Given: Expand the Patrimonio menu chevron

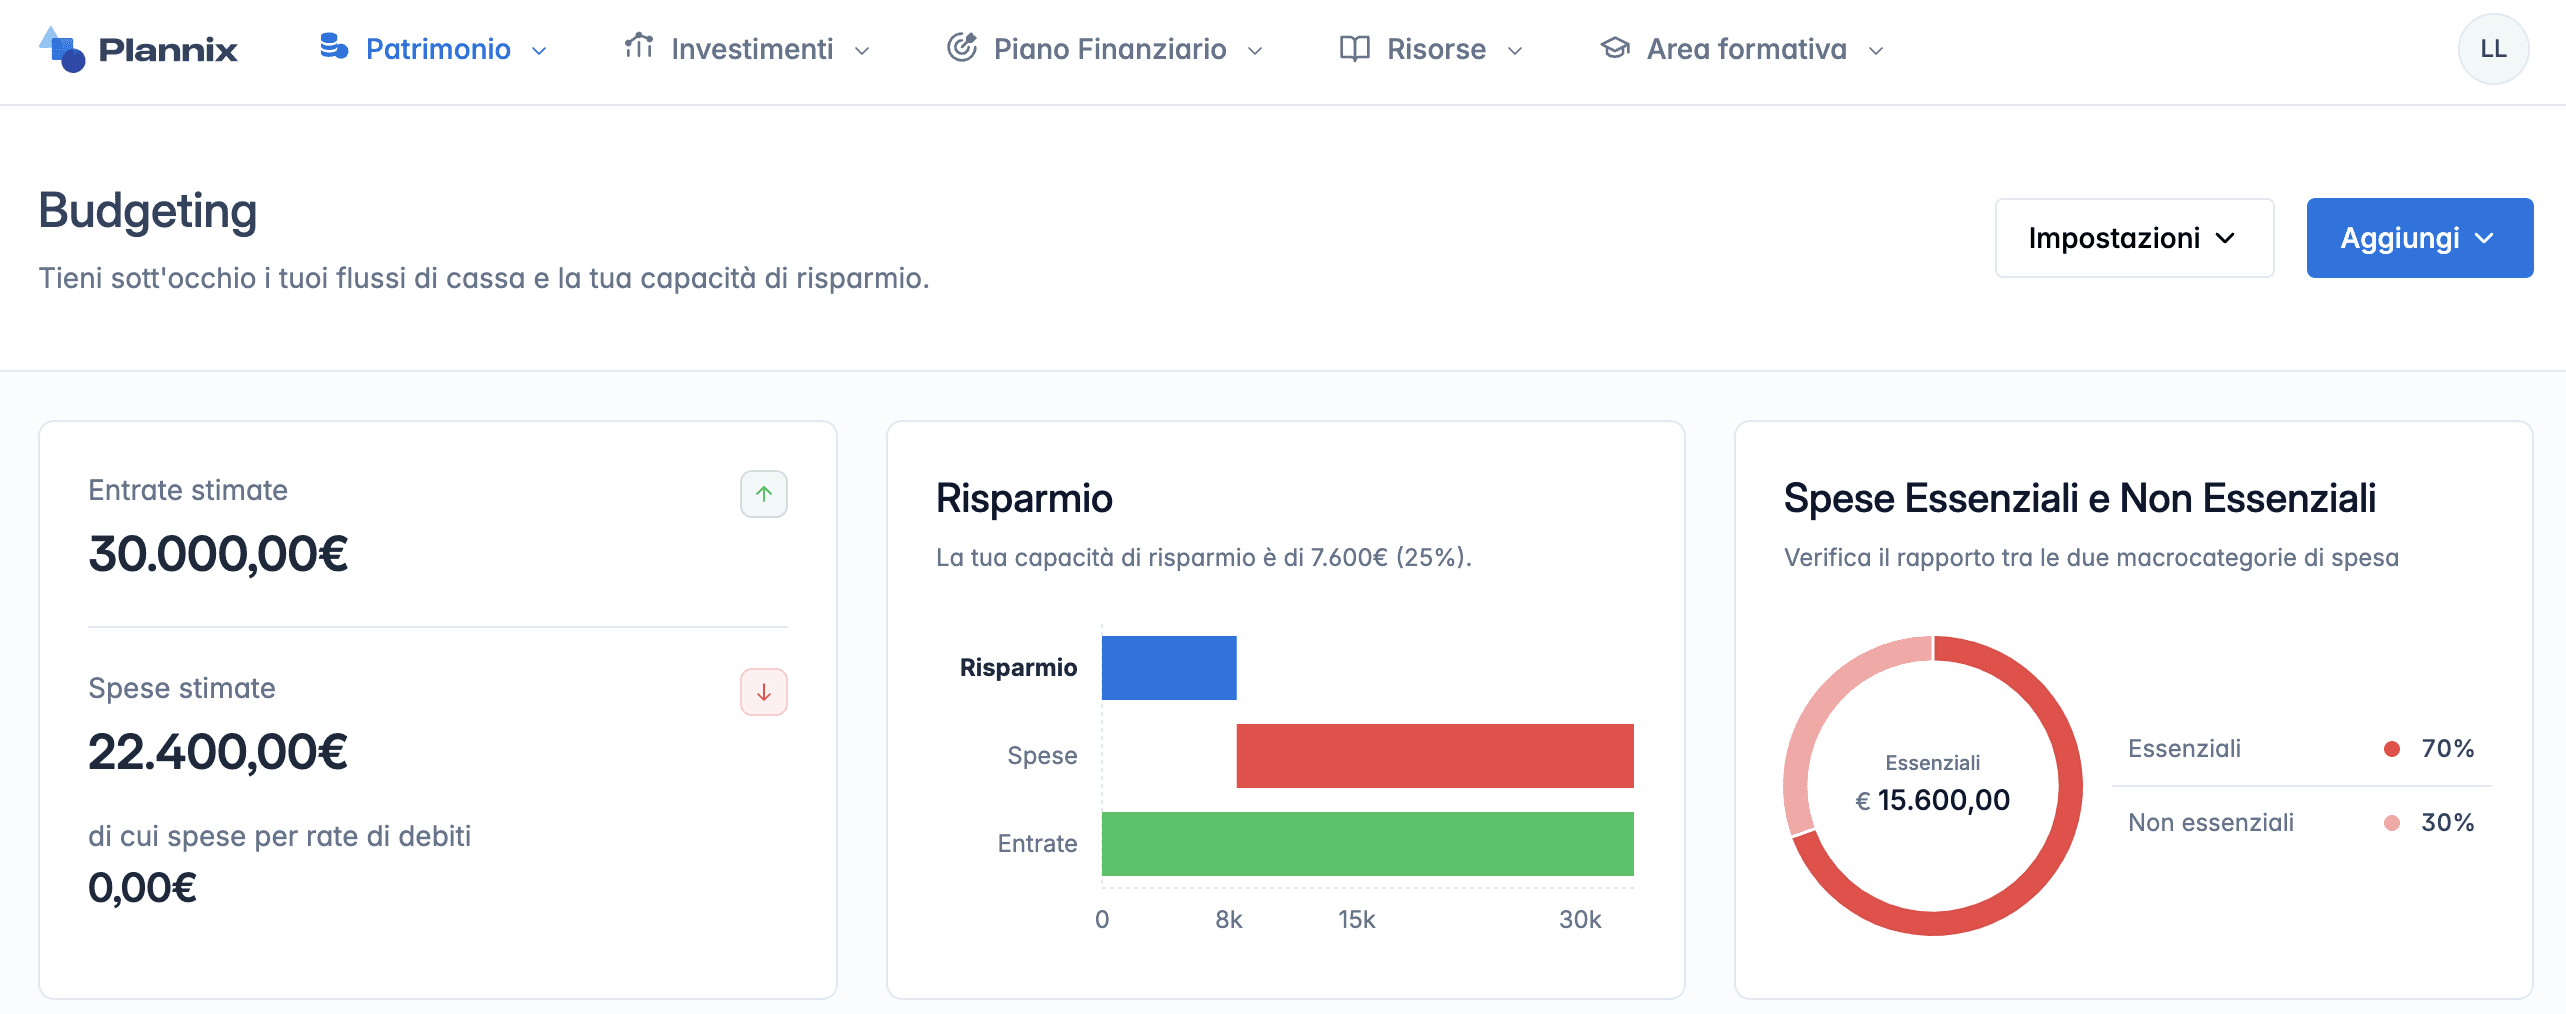Looking at the screenshot, I should 539,51.
